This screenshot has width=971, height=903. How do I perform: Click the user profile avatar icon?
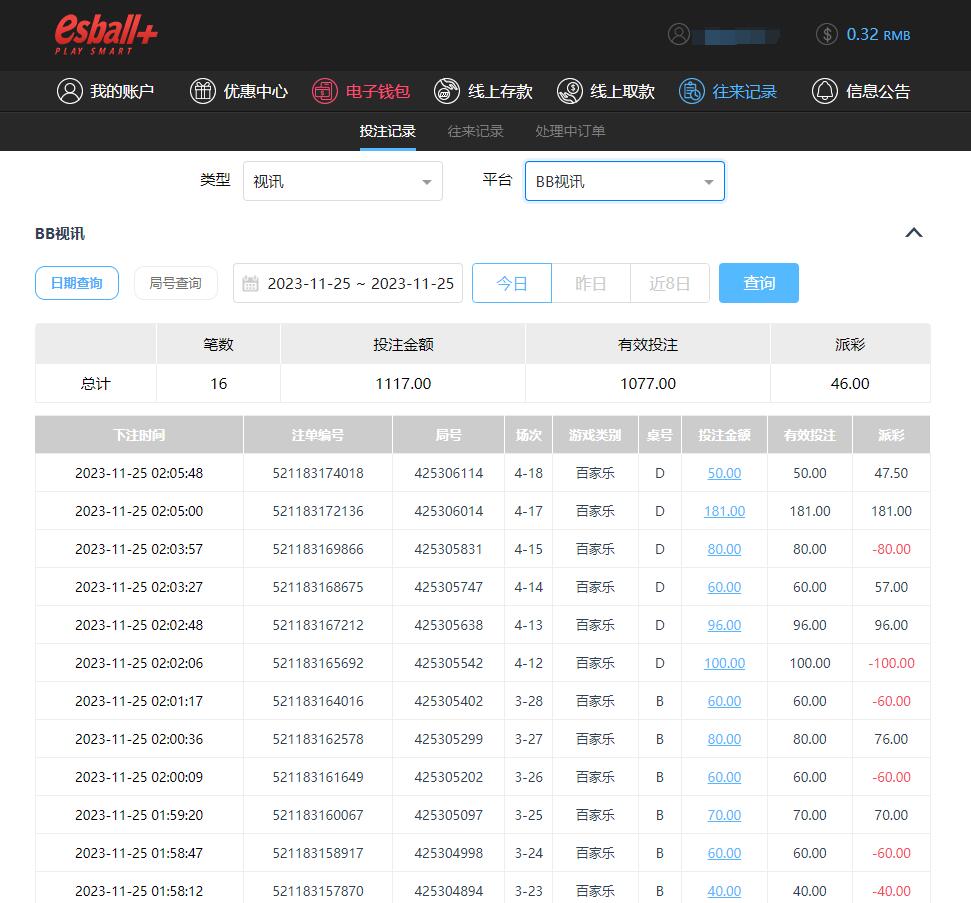point(679,34)
